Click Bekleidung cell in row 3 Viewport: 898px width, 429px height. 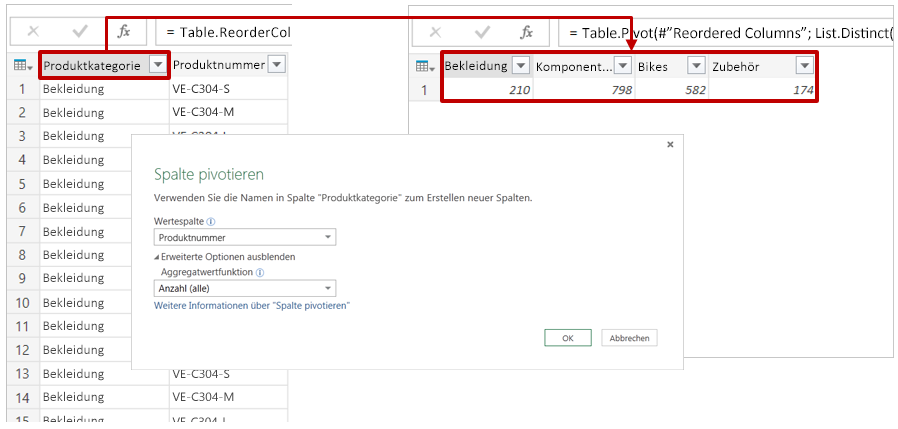[86, 136]
